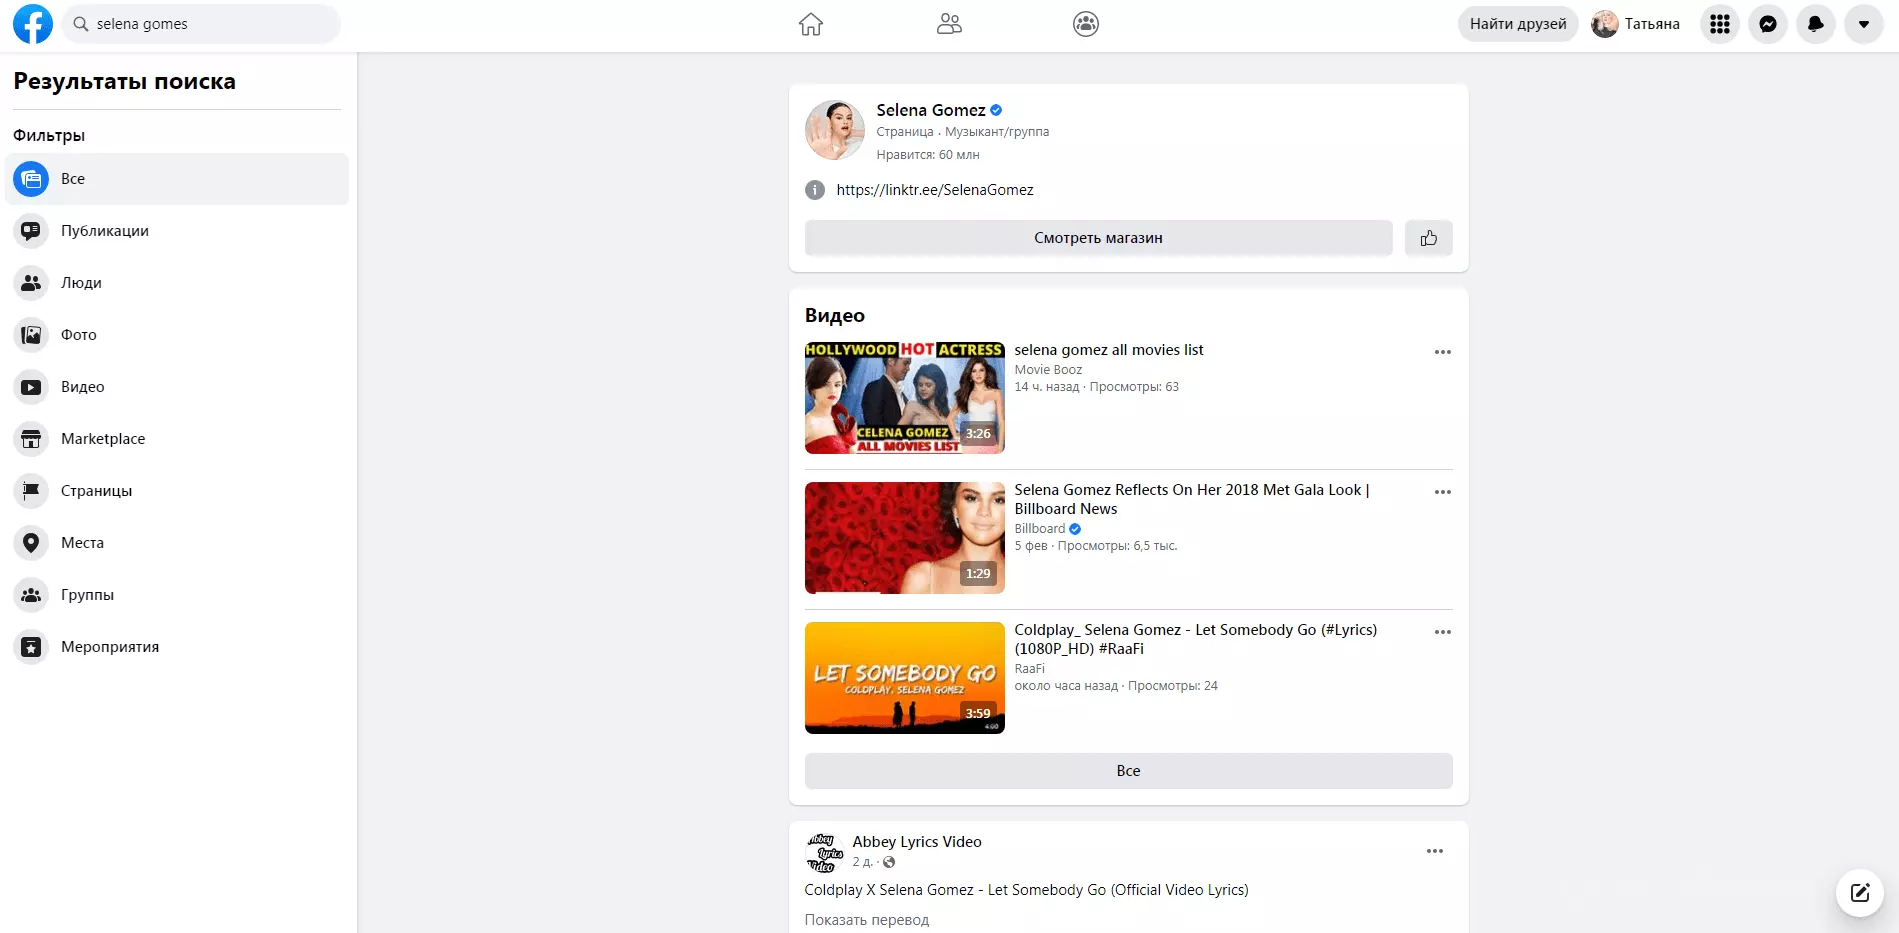Viewport: 1899px width, 933px height.
Task: Click the public globe icon on Abbey post
Action: (x=889, y=862)
